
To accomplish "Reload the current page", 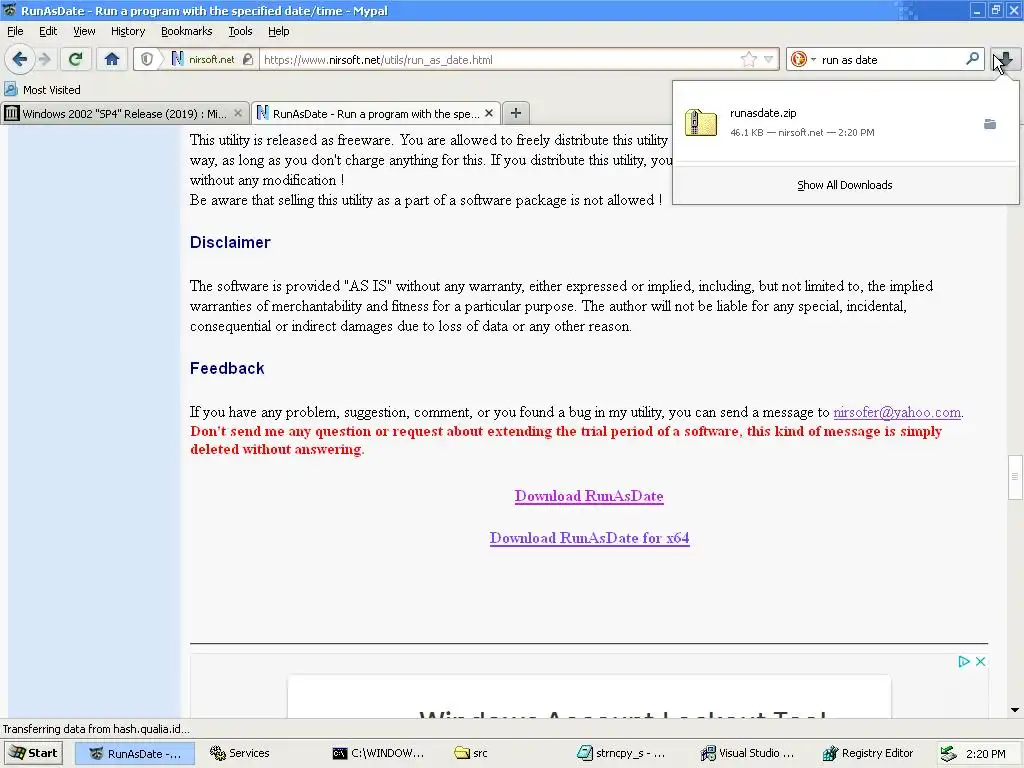I will pyautogui.click(x=76, y=59).
